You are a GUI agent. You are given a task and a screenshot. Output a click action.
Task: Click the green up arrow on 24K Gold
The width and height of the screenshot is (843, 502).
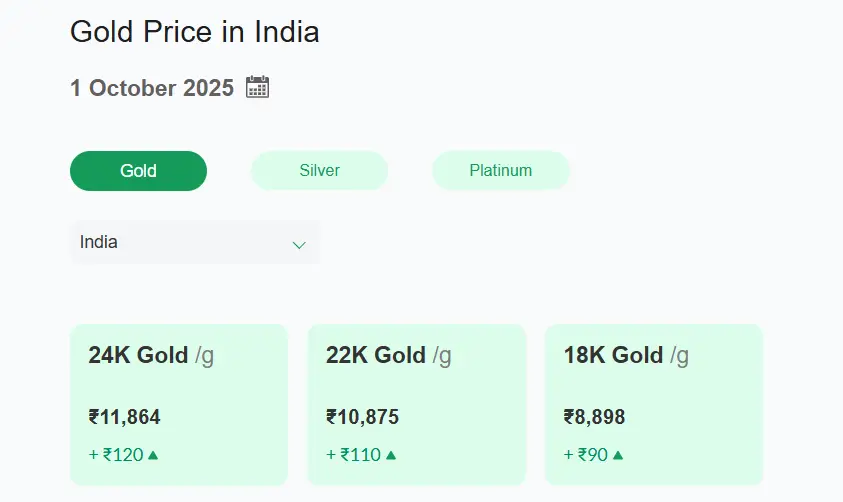[x=154, y=455]
